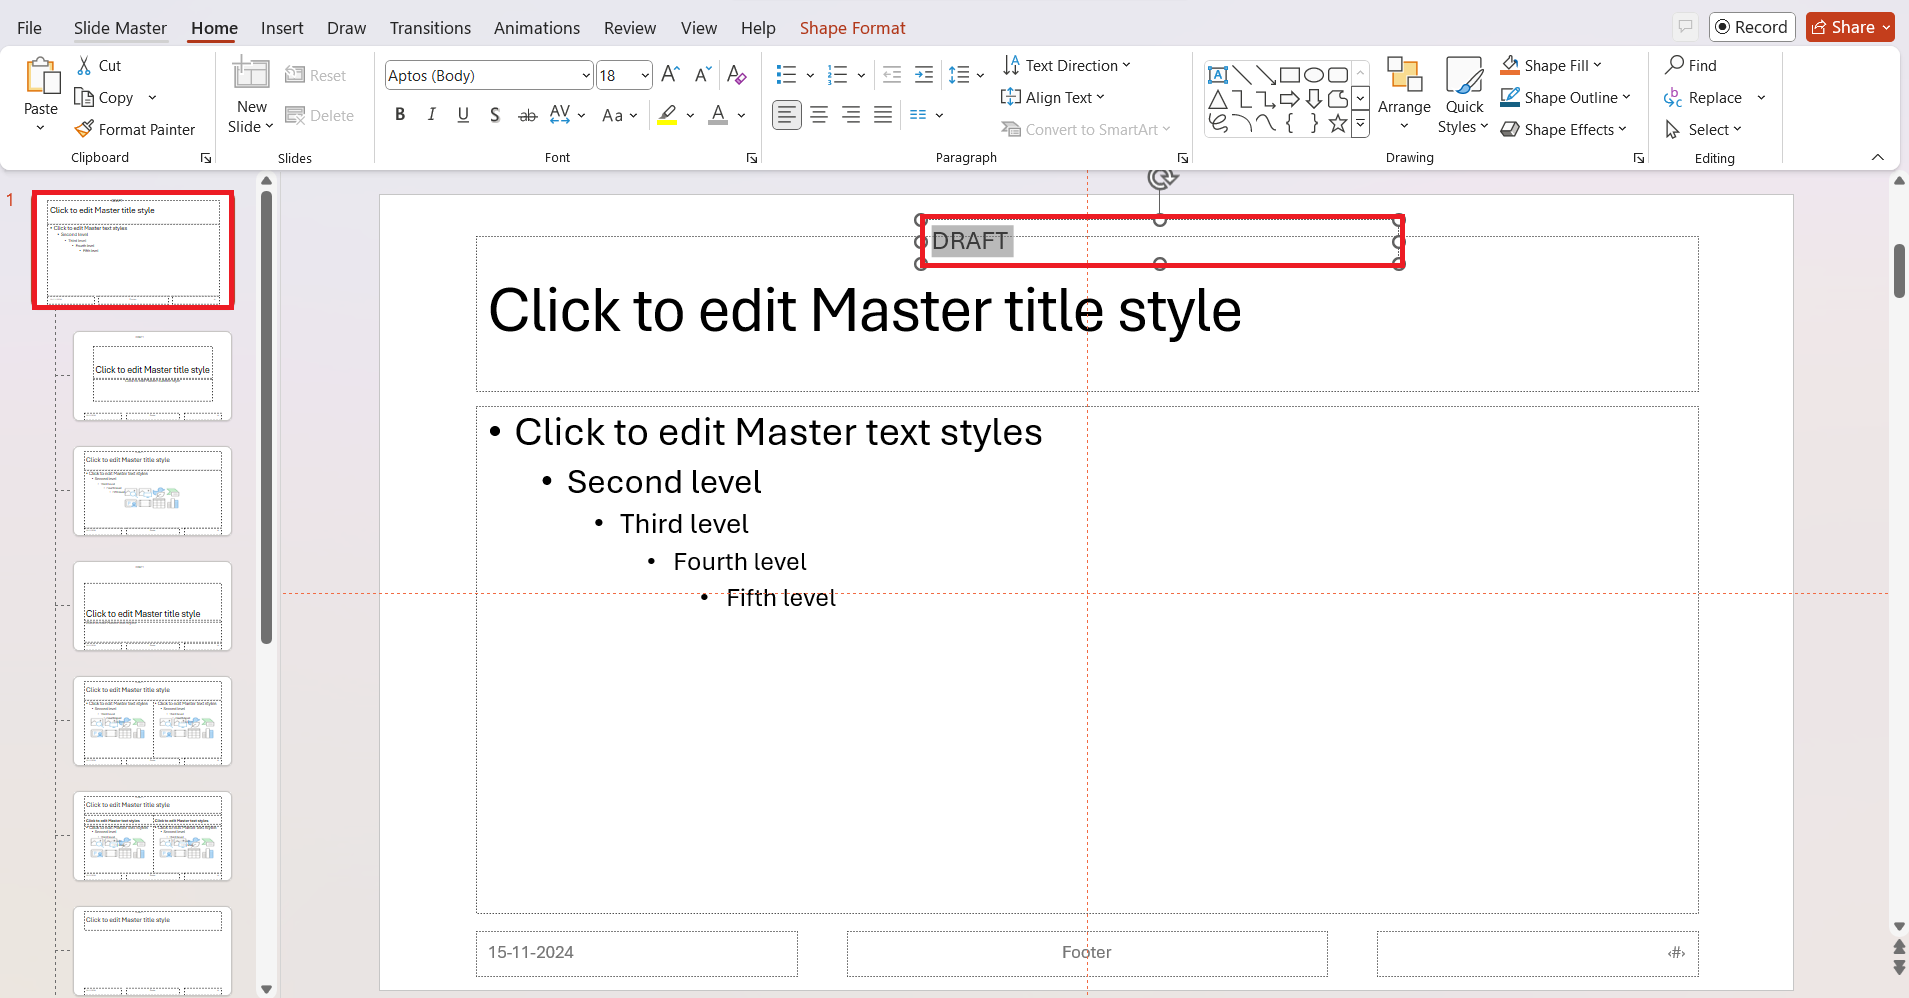Switch to the Animations tab
This screenshot has height=998, width=1909.
pos(537,27)
